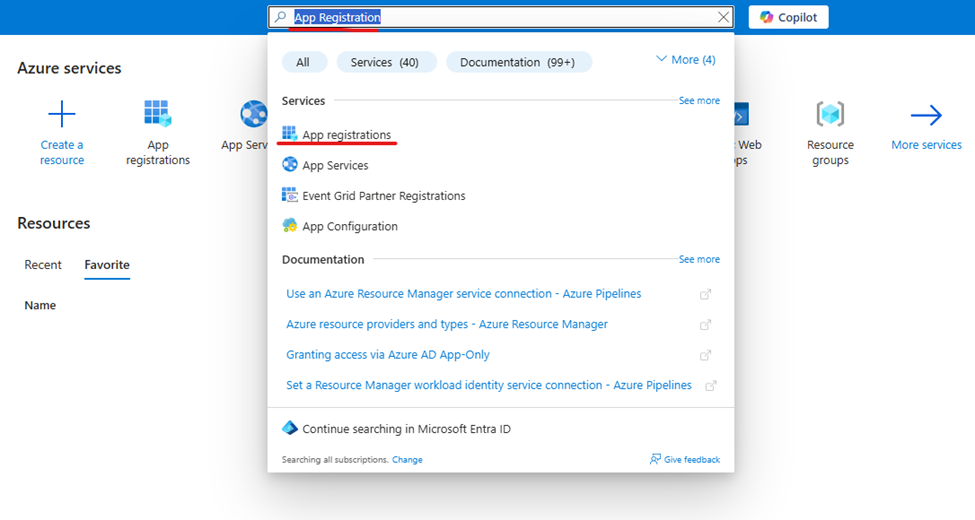The height and width of the screenshot is (520, 975).
Task: Open the Resource groups service icon
Action: pyautogui.click(x=830, y=114)
